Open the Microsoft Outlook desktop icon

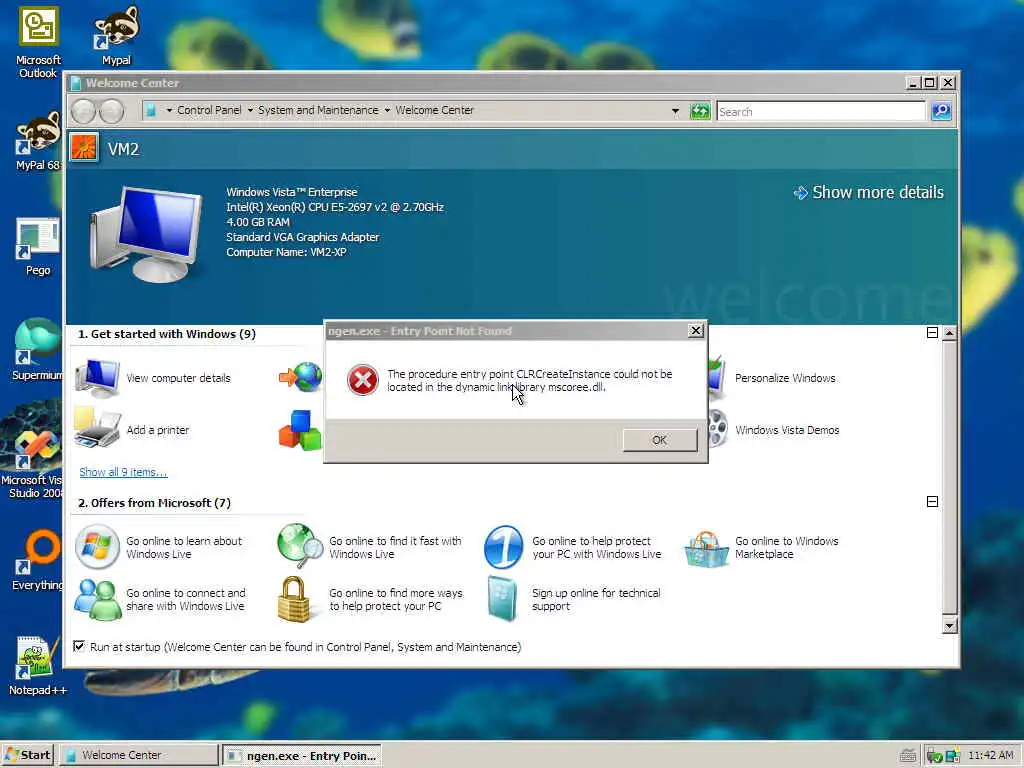point(38,42)
